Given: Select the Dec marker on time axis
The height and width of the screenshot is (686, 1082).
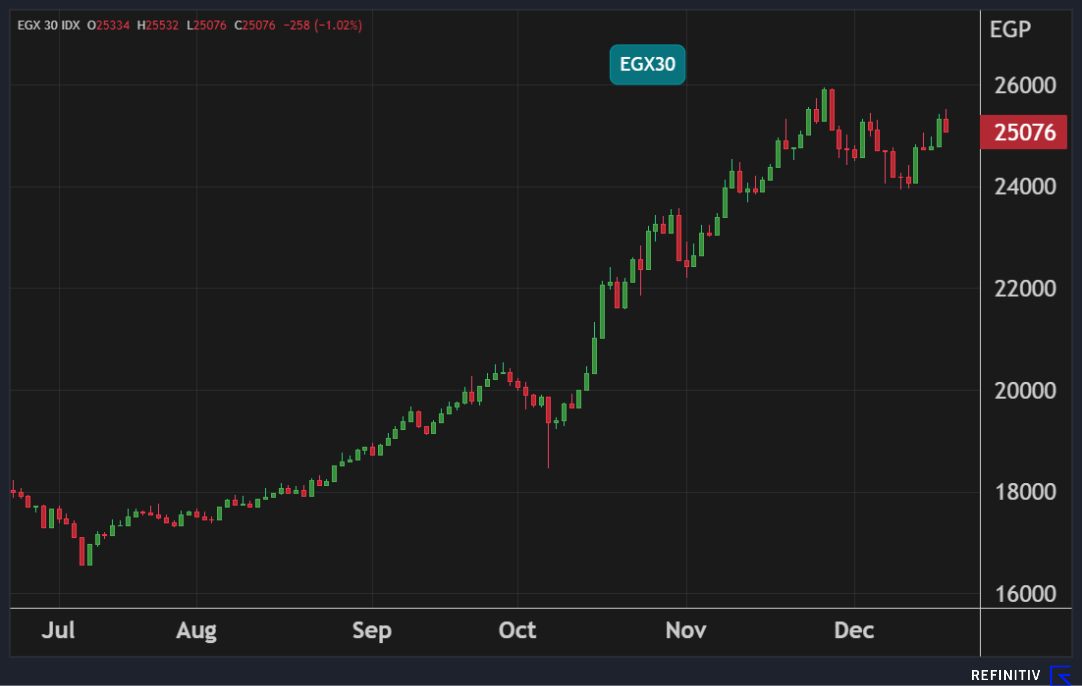Looking at the screenshot, I should [854, 631].
